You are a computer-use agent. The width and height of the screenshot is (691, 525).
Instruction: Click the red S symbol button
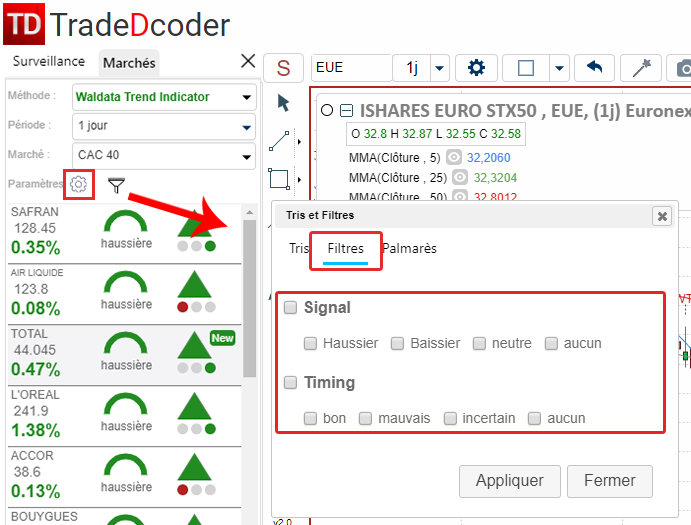click(283, 68)
